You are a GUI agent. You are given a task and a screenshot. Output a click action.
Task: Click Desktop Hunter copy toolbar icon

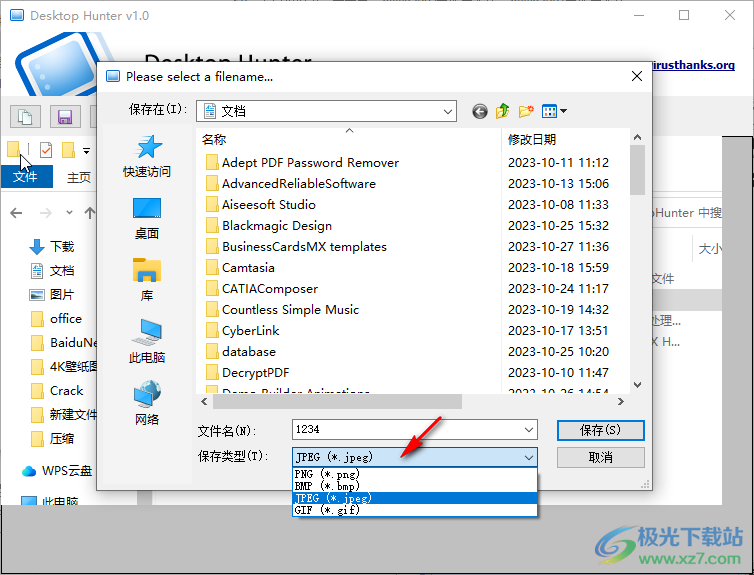[25, 116]
